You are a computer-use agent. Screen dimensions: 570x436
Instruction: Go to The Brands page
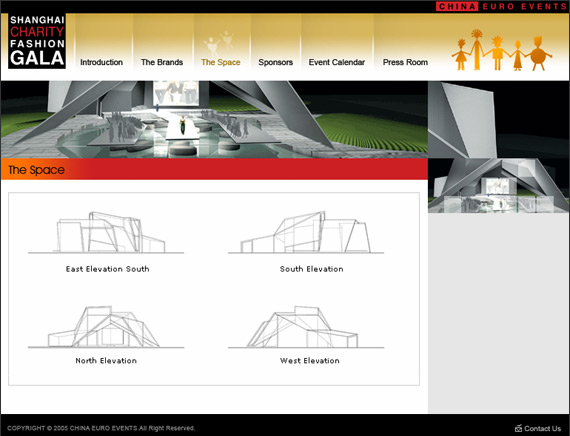click(x=162, y=62)
